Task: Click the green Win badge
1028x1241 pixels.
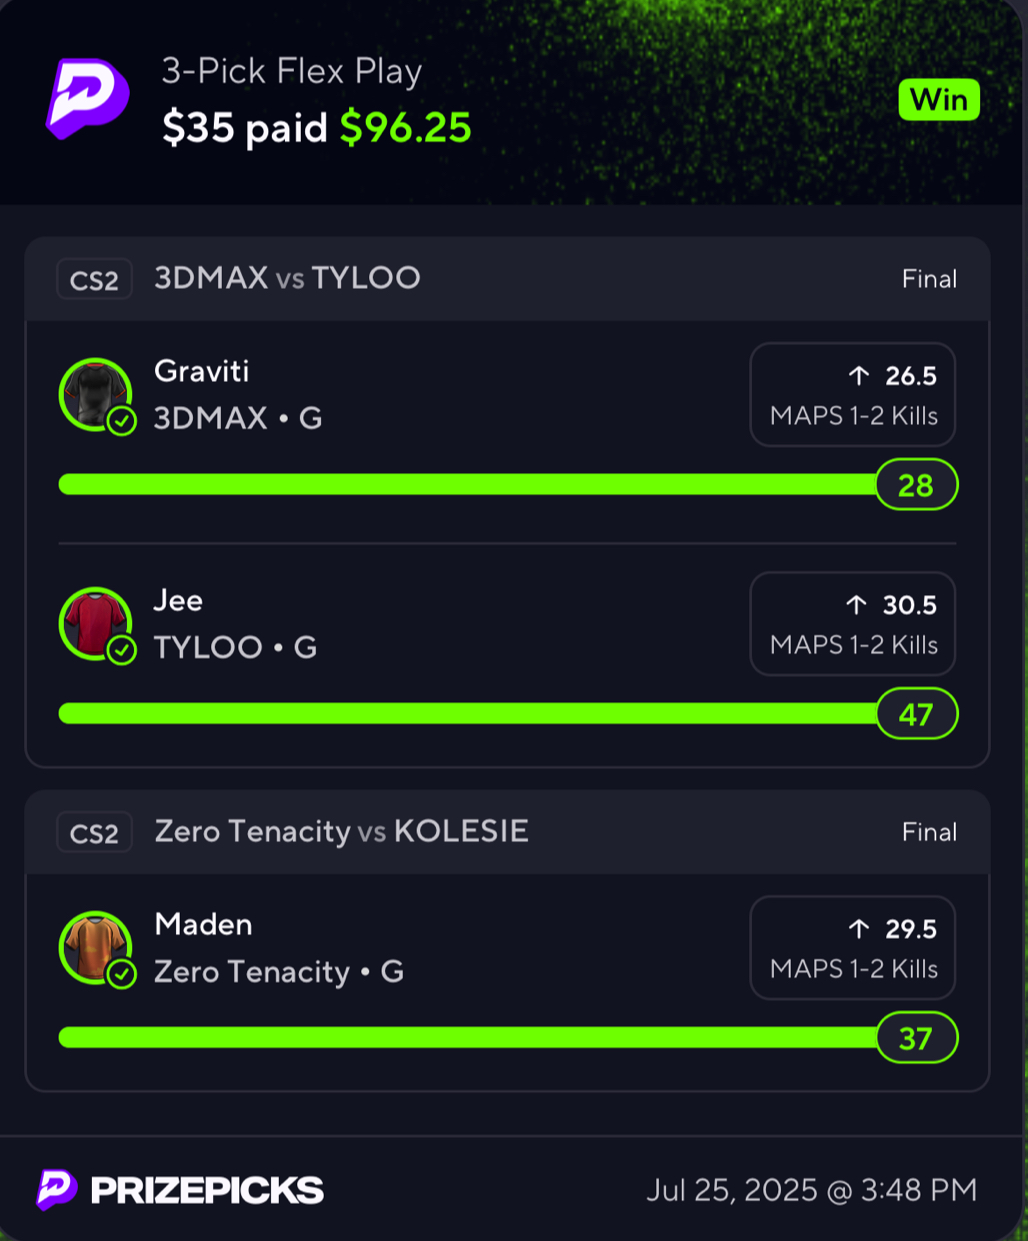Action: [x=939, y=100]
